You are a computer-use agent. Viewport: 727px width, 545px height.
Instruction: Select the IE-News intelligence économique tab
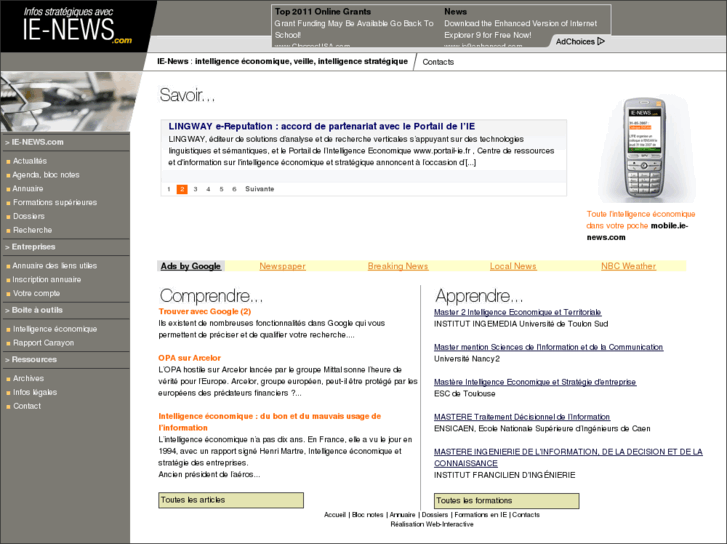[x=282, y=61]
